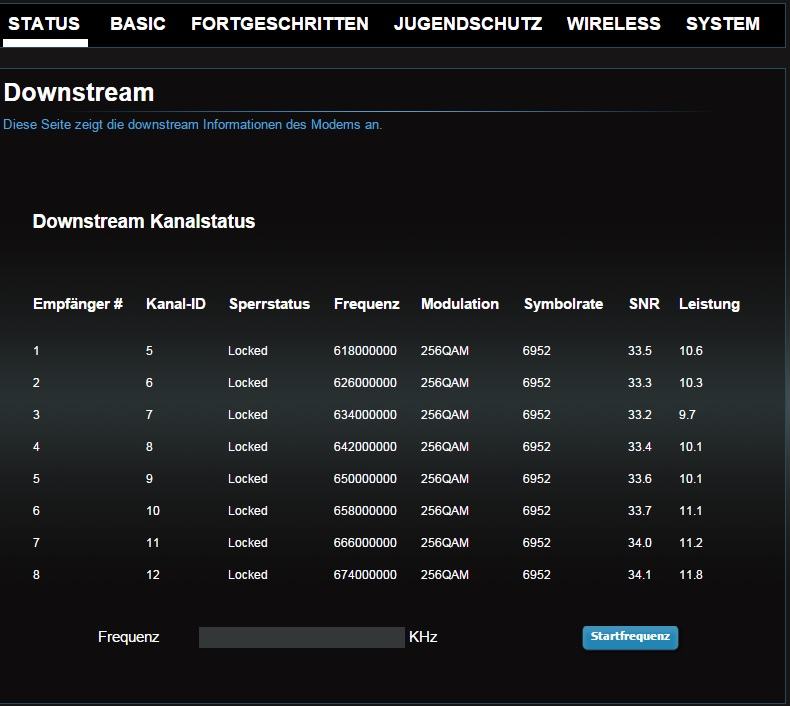Select SNR value 34.1
This screenshot has height=706, width=790.
639,574
